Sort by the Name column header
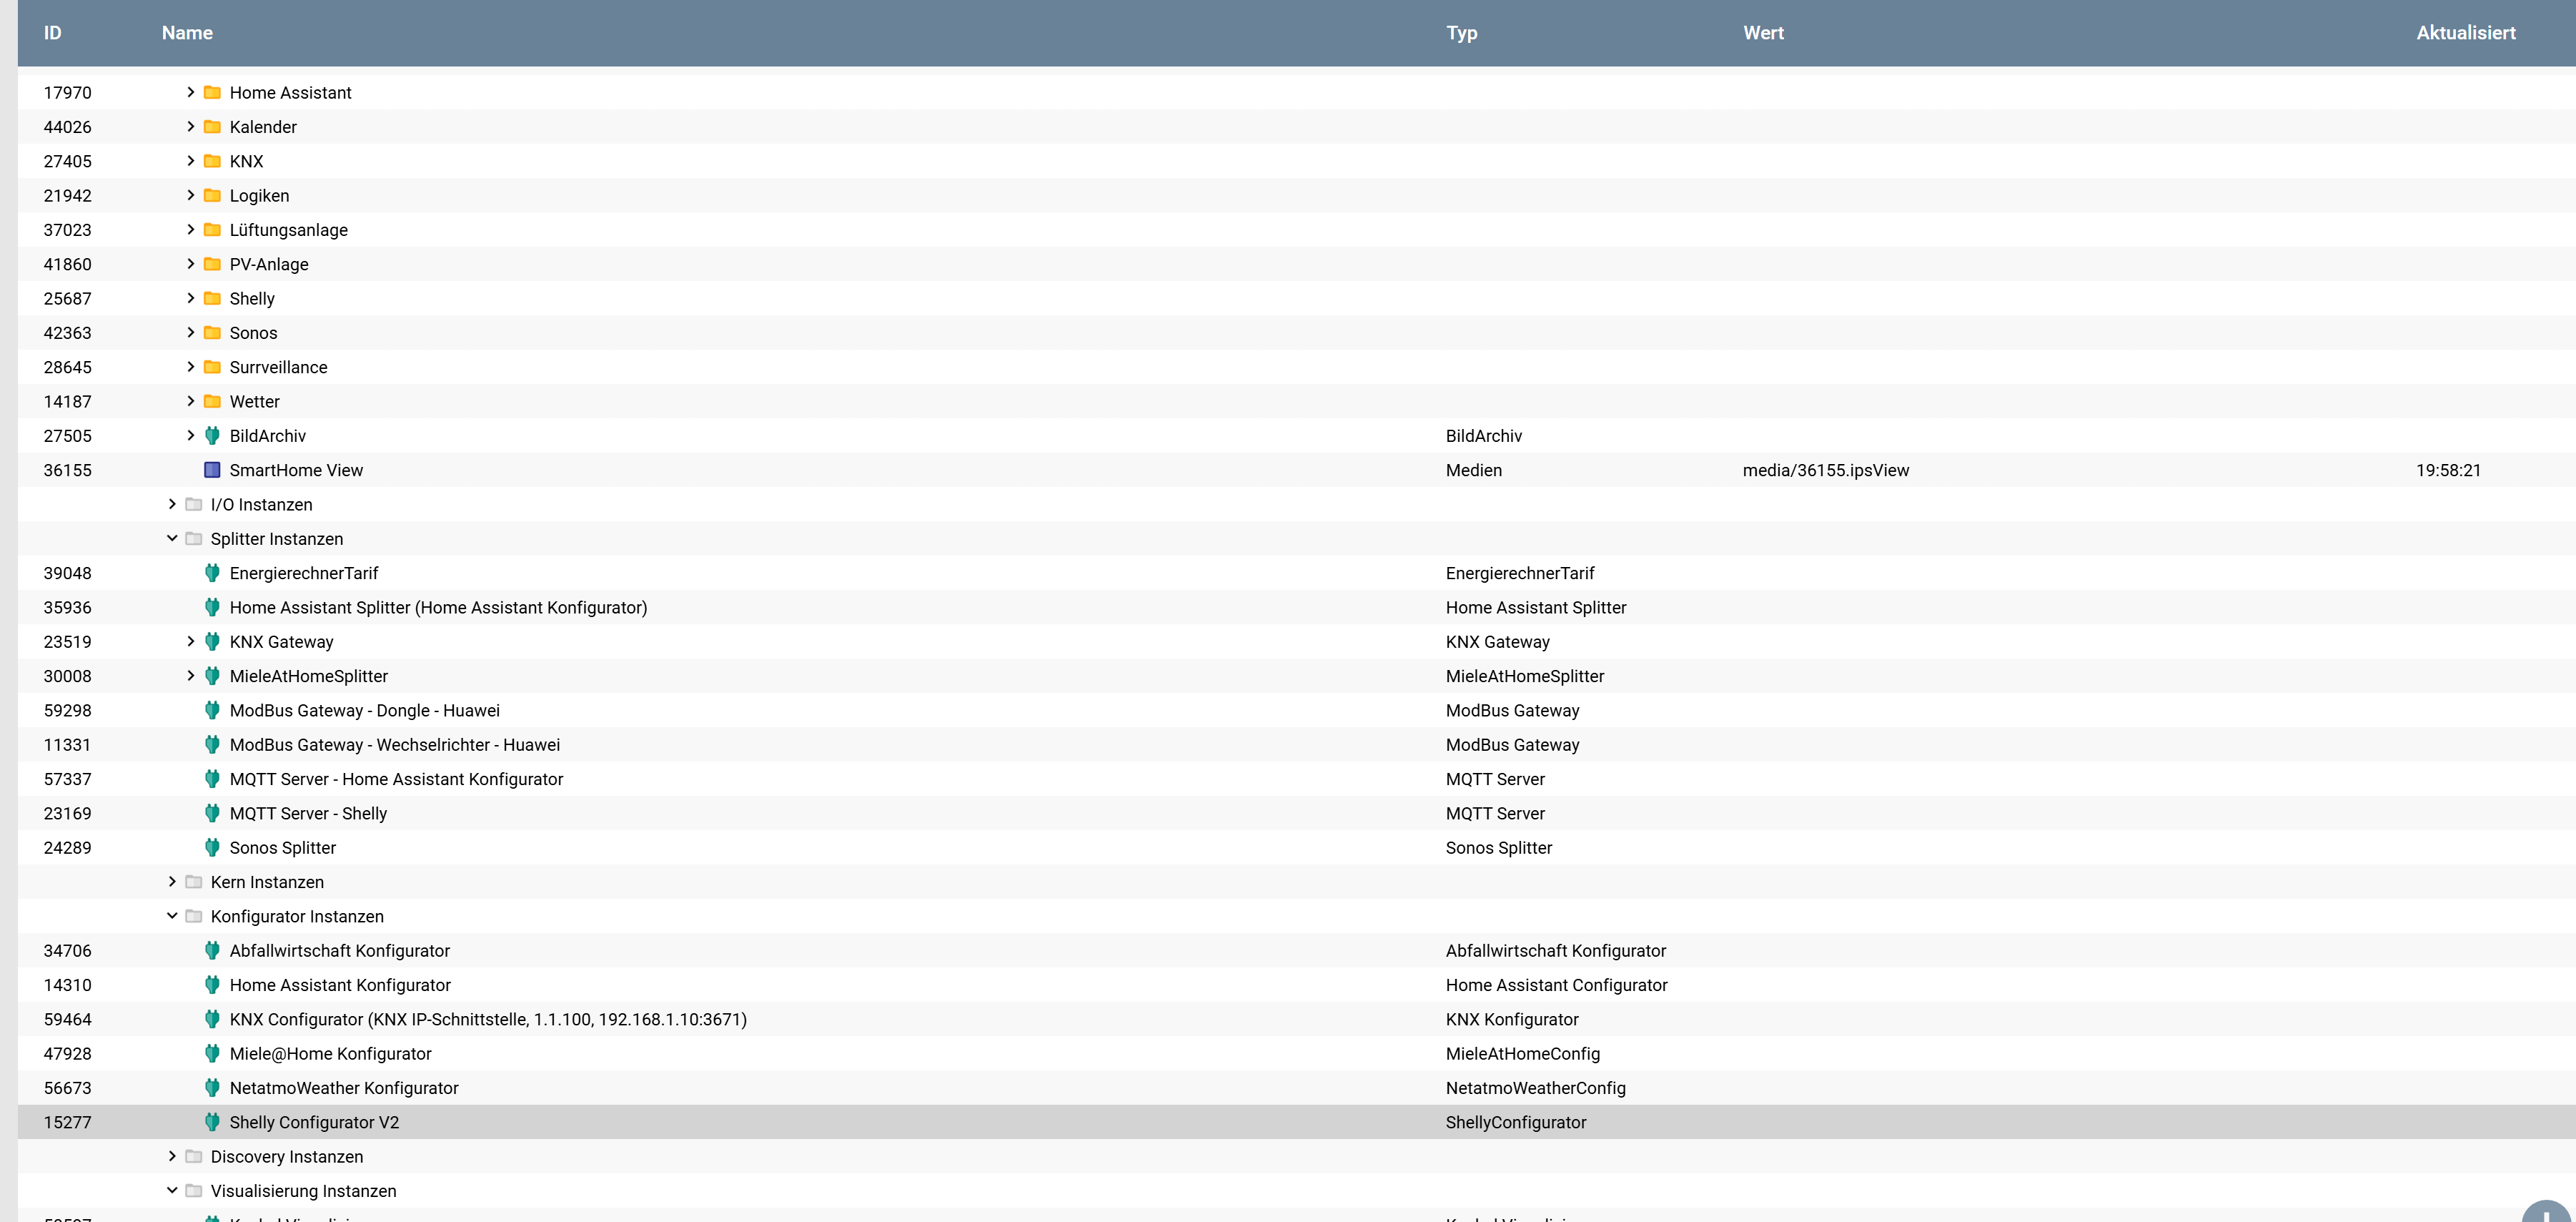 pyautogui.click(x=187, y=33)
